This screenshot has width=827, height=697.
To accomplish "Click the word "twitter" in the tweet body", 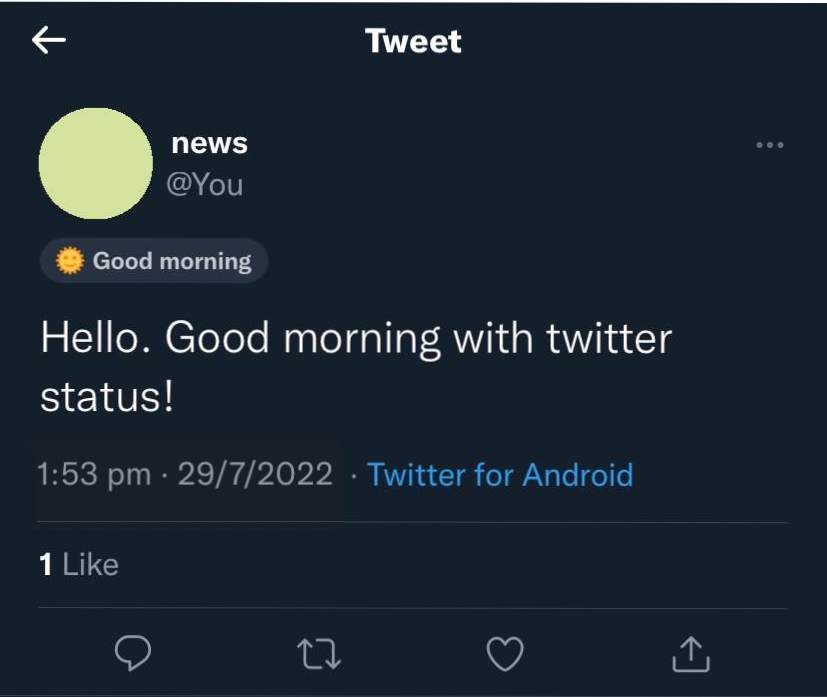I will pyautogui.click(x=609, y=338).
